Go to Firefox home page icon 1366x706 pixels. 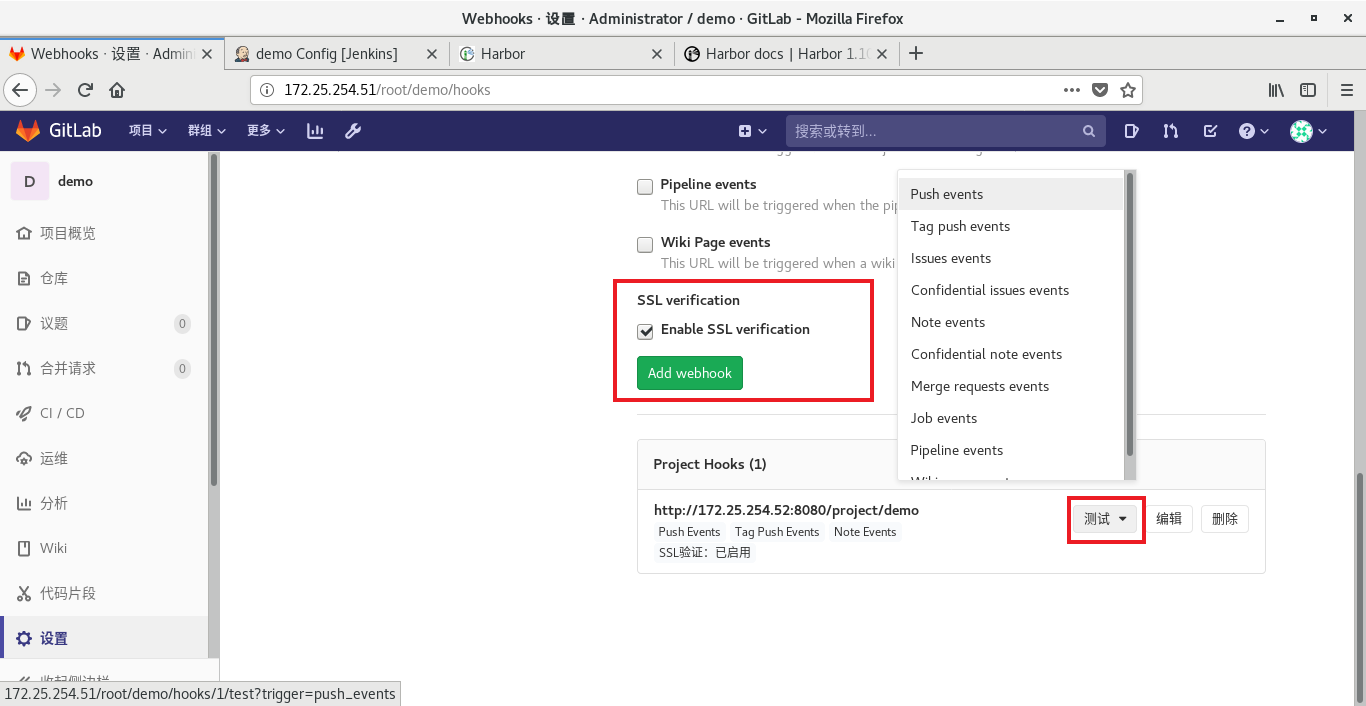coord(117,90)
